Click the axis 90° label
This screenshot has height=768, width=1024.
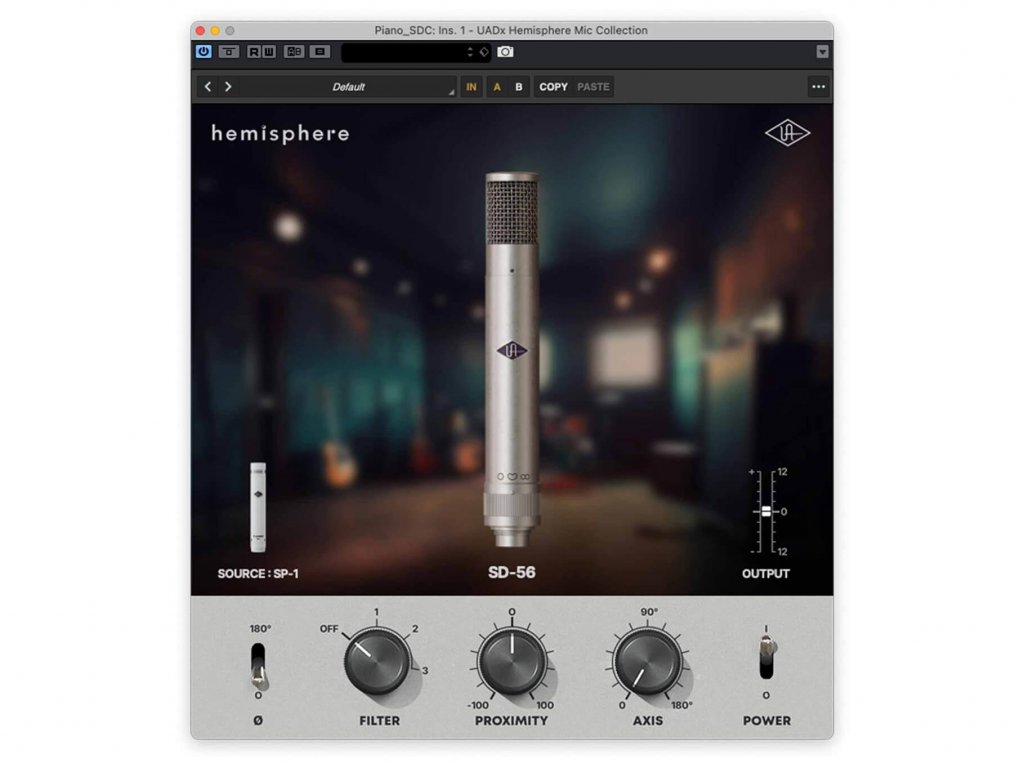649,612
